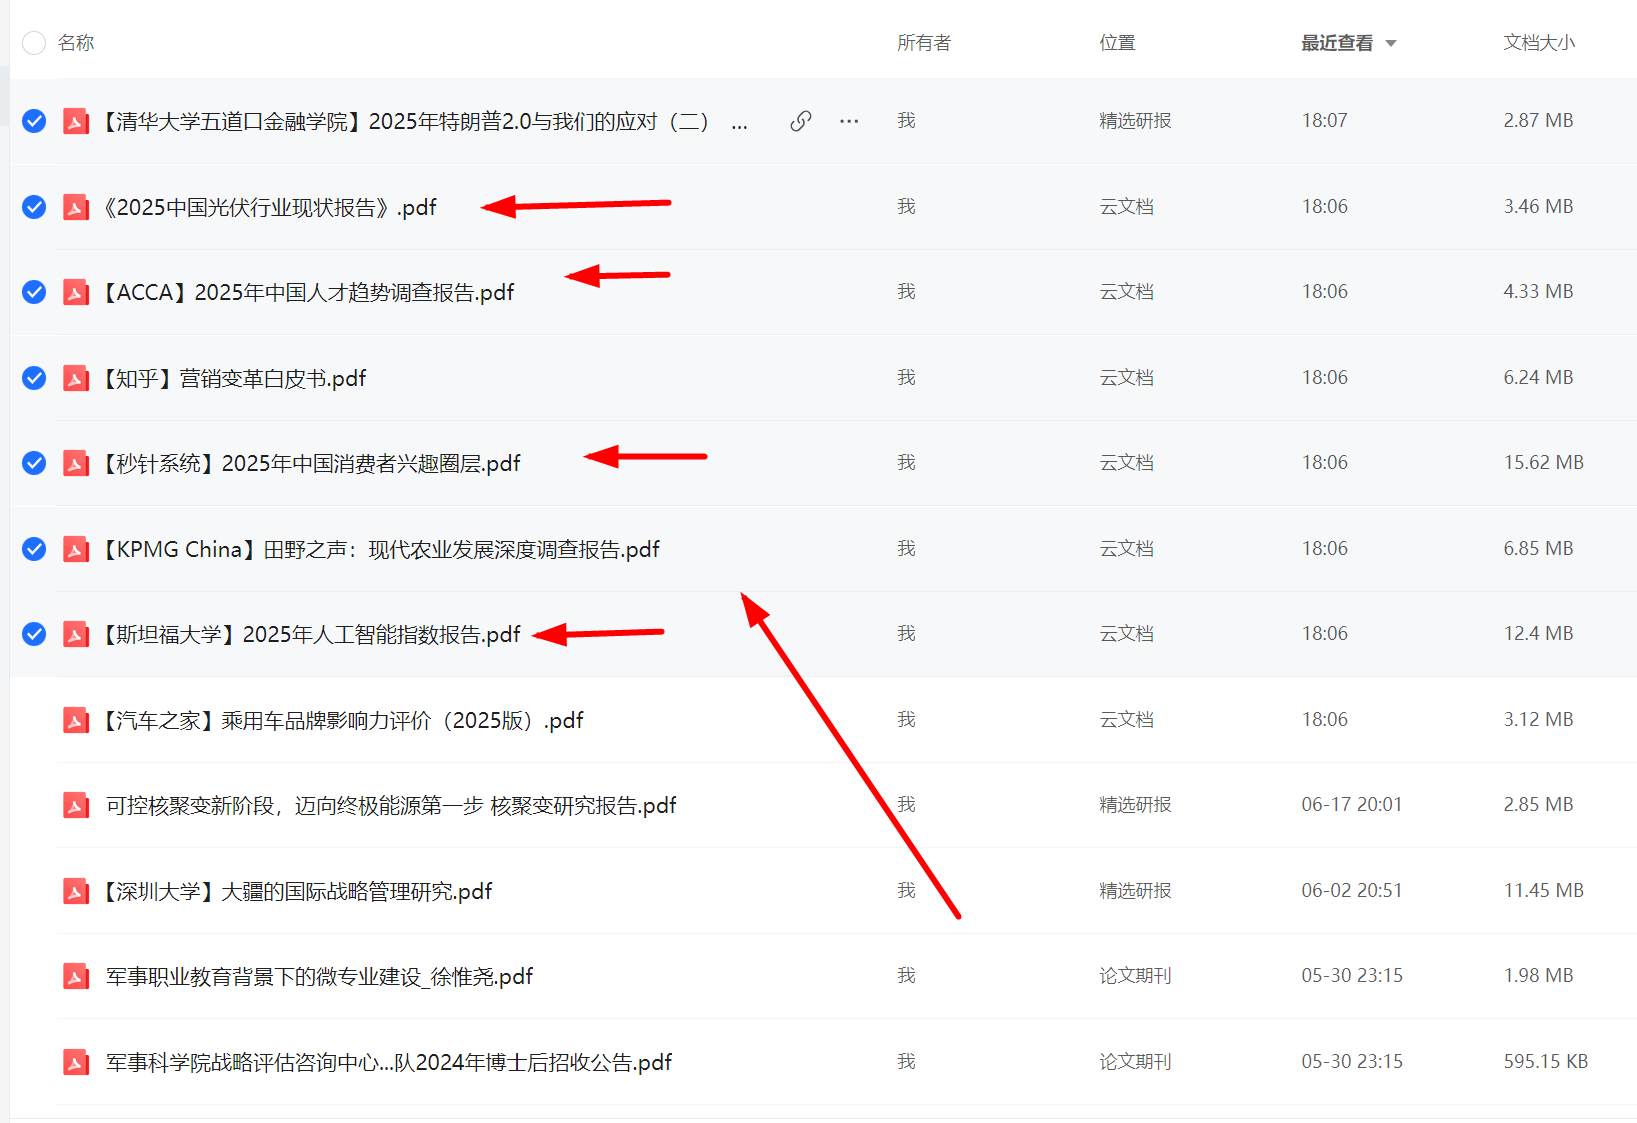The width and height of the screenshot is (1637, 1123).
Task: Click the PDF icon of 【斯坦福大学】 file
Action: [76, 634]
